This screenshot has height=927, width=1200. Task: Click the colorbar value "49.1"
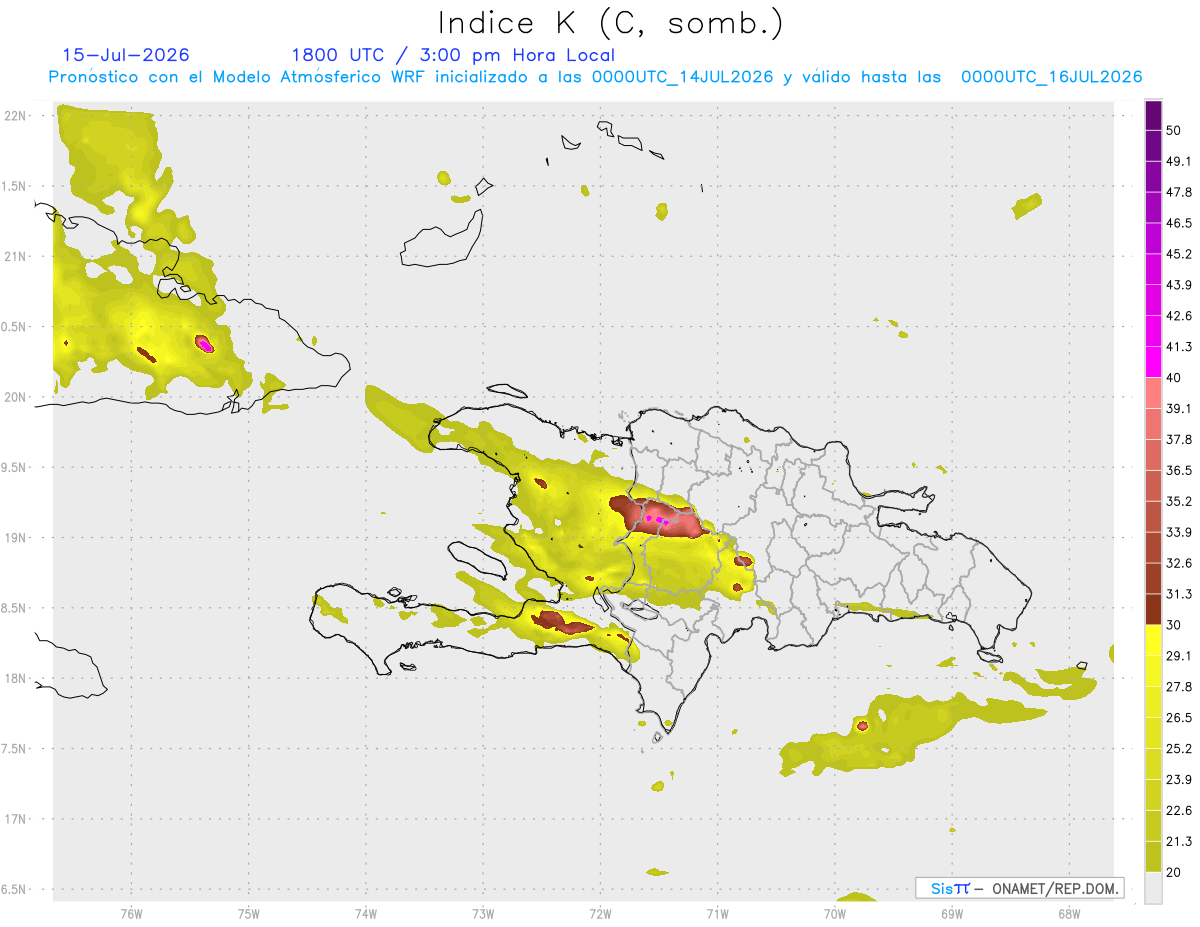1179,161
